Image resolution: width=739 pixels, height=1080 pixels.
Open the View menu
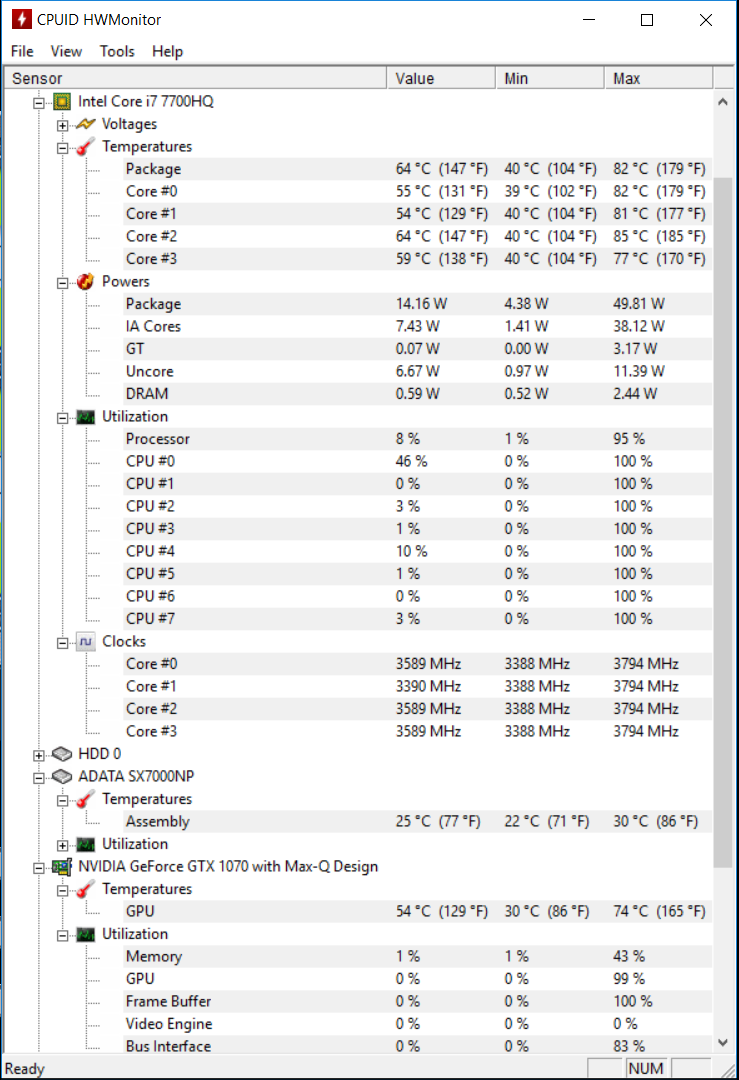coord(66,52)
